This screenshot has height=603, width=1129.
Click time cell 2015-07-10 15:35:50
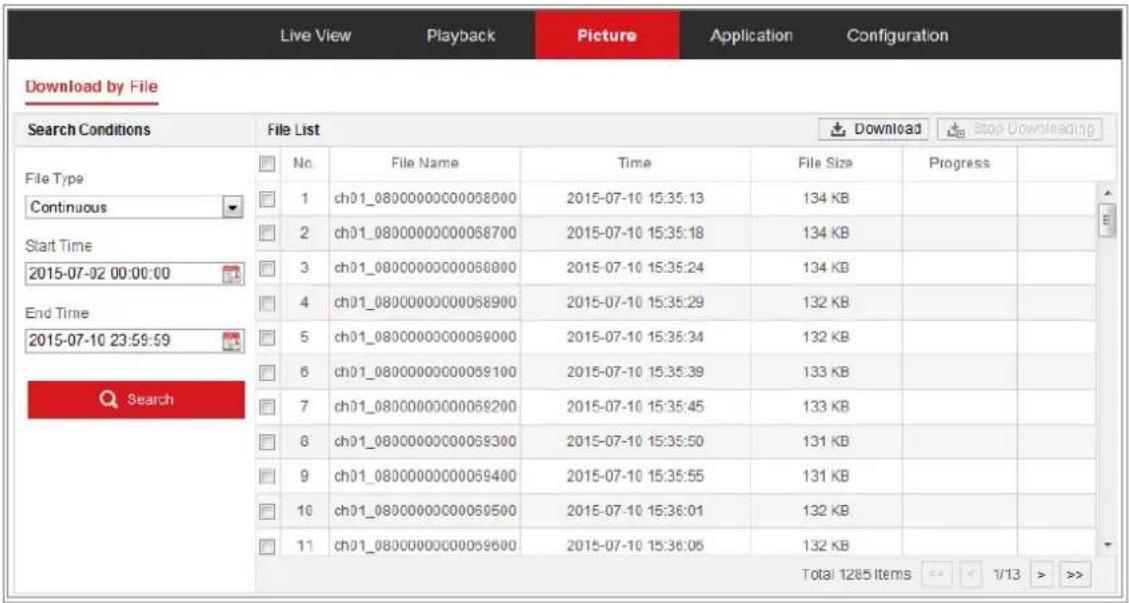pyautogui.click(x=634, y=442)
